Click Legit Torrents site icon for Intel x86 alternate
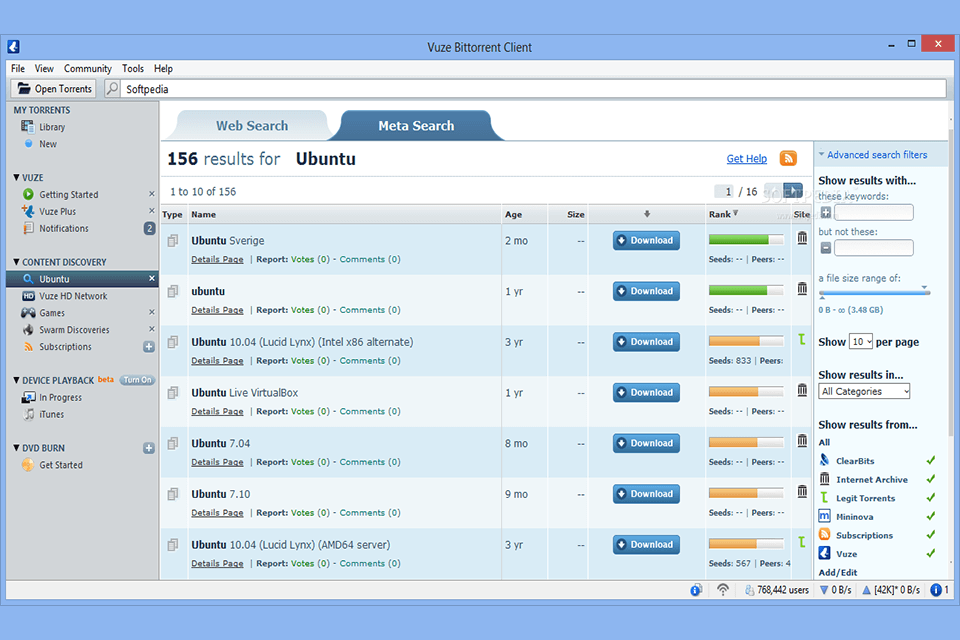Viewport: 960px width, 640px height. tap(801, 339)
